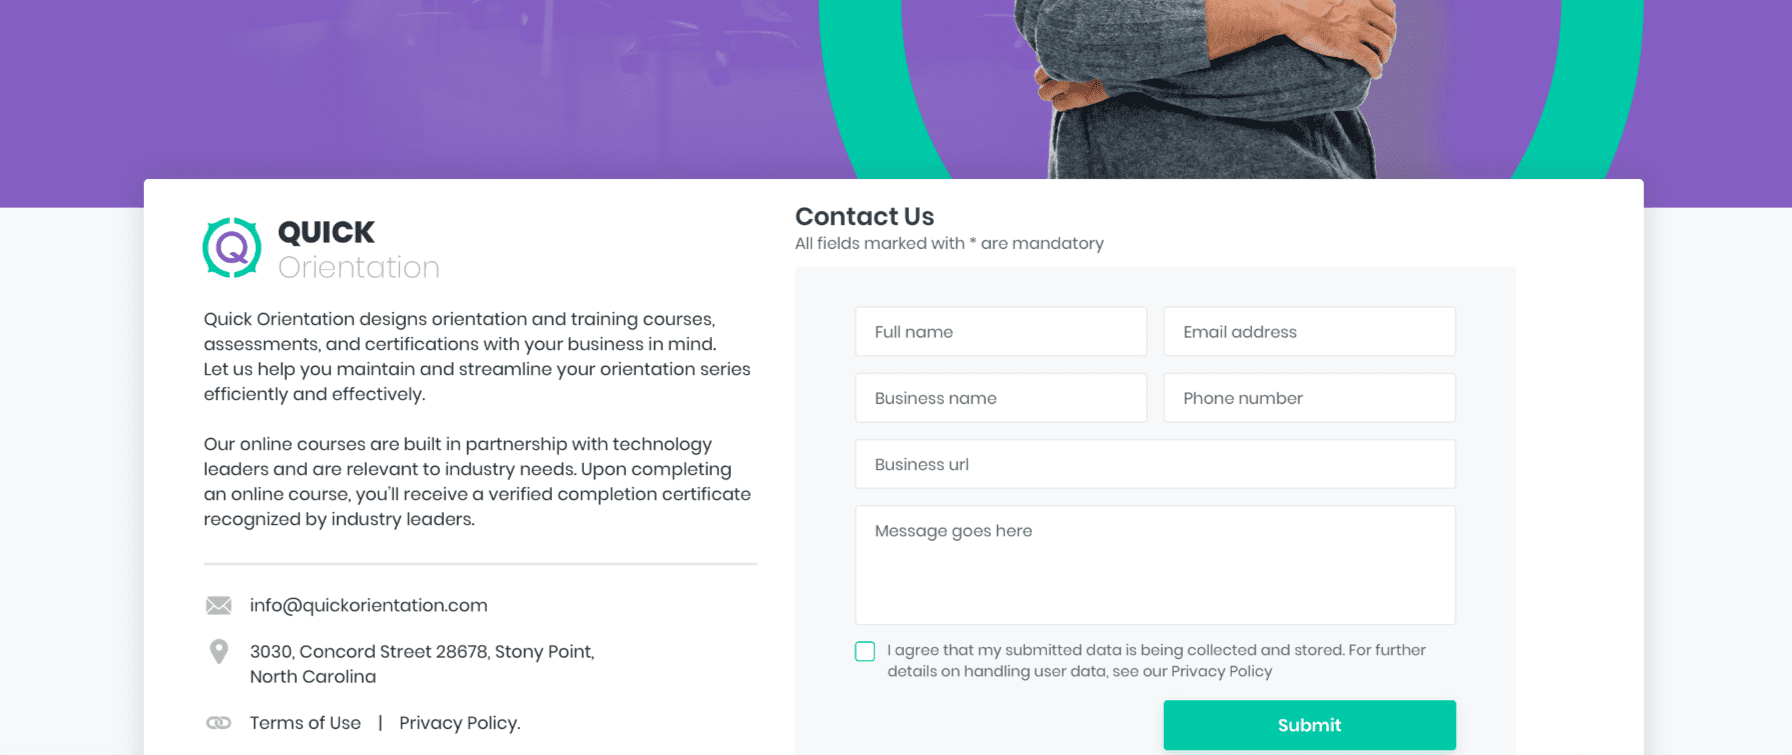Focus the Full name field
The height and width of the screenshot is (755, 1792).
coord(1000,332)
